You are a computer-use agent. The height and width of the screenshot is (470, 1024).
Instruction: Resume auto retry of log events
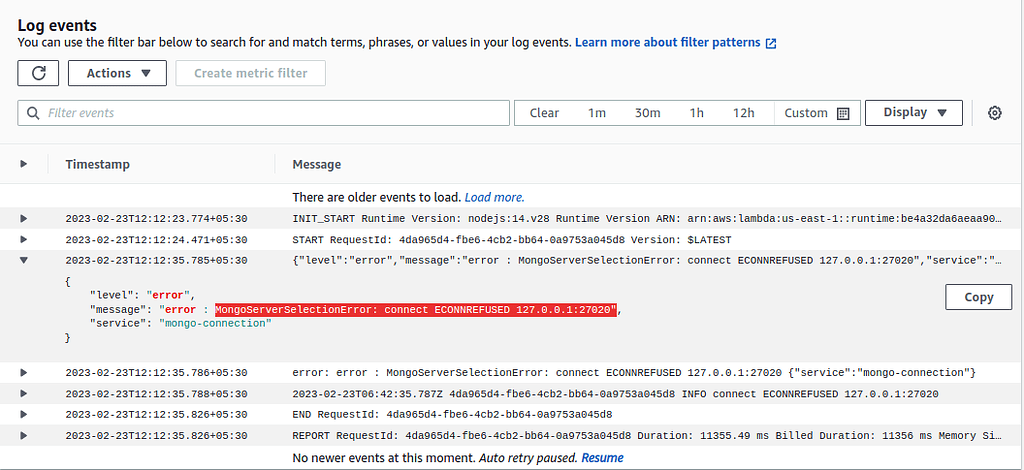pos(602,458)
